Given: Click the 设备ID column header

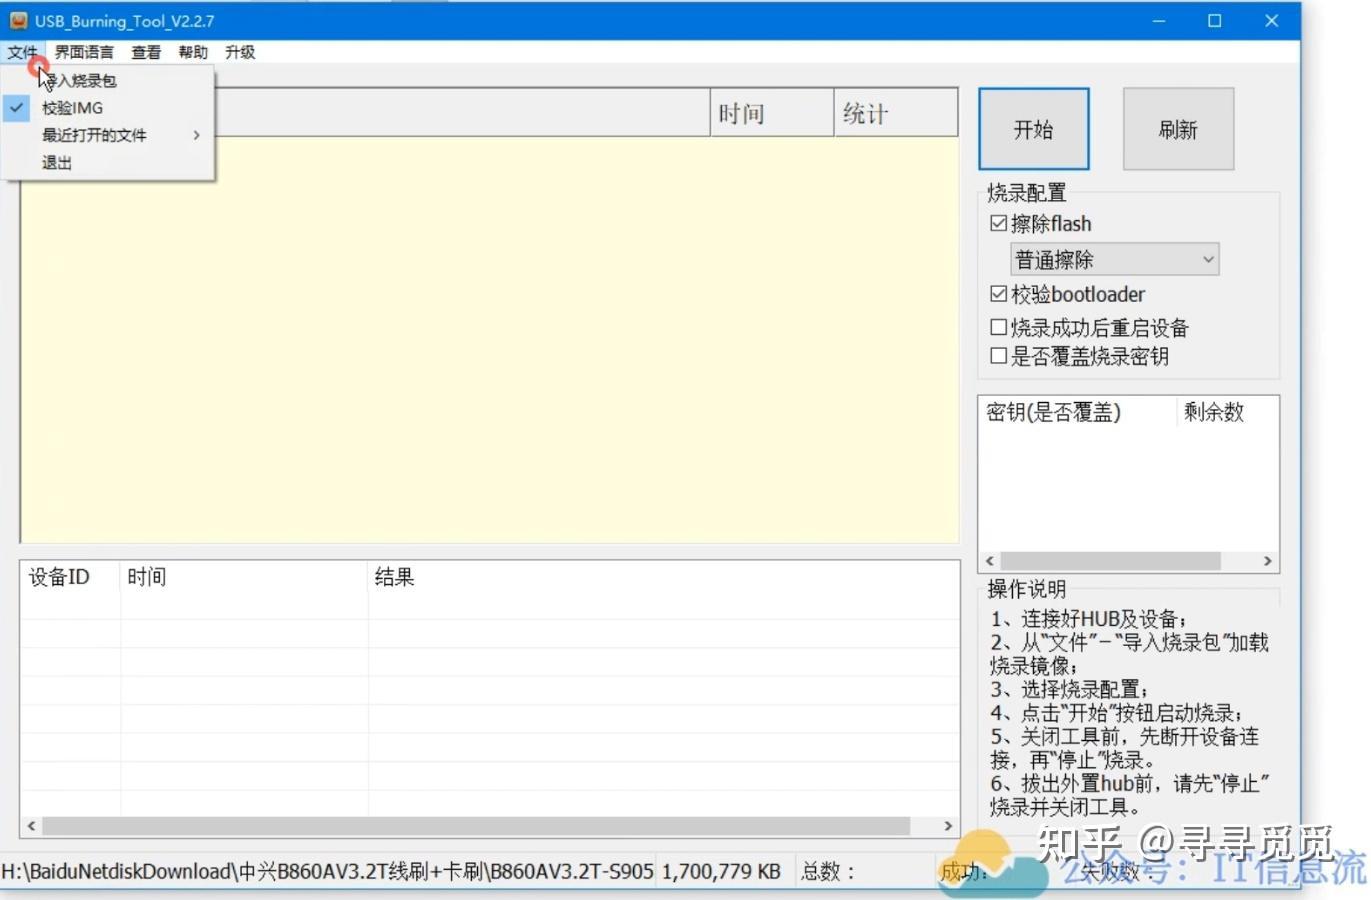Looking at the screenshot, I should pos(70,577).
